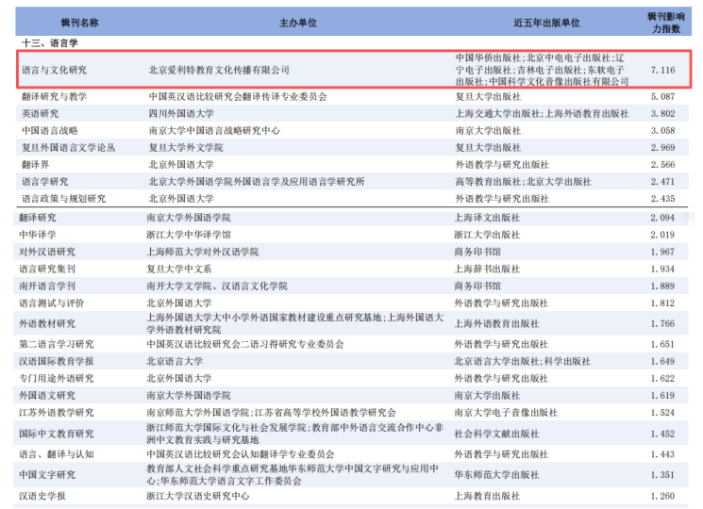Click the index value 1.260
703x509 pixels.
(662, 496)
